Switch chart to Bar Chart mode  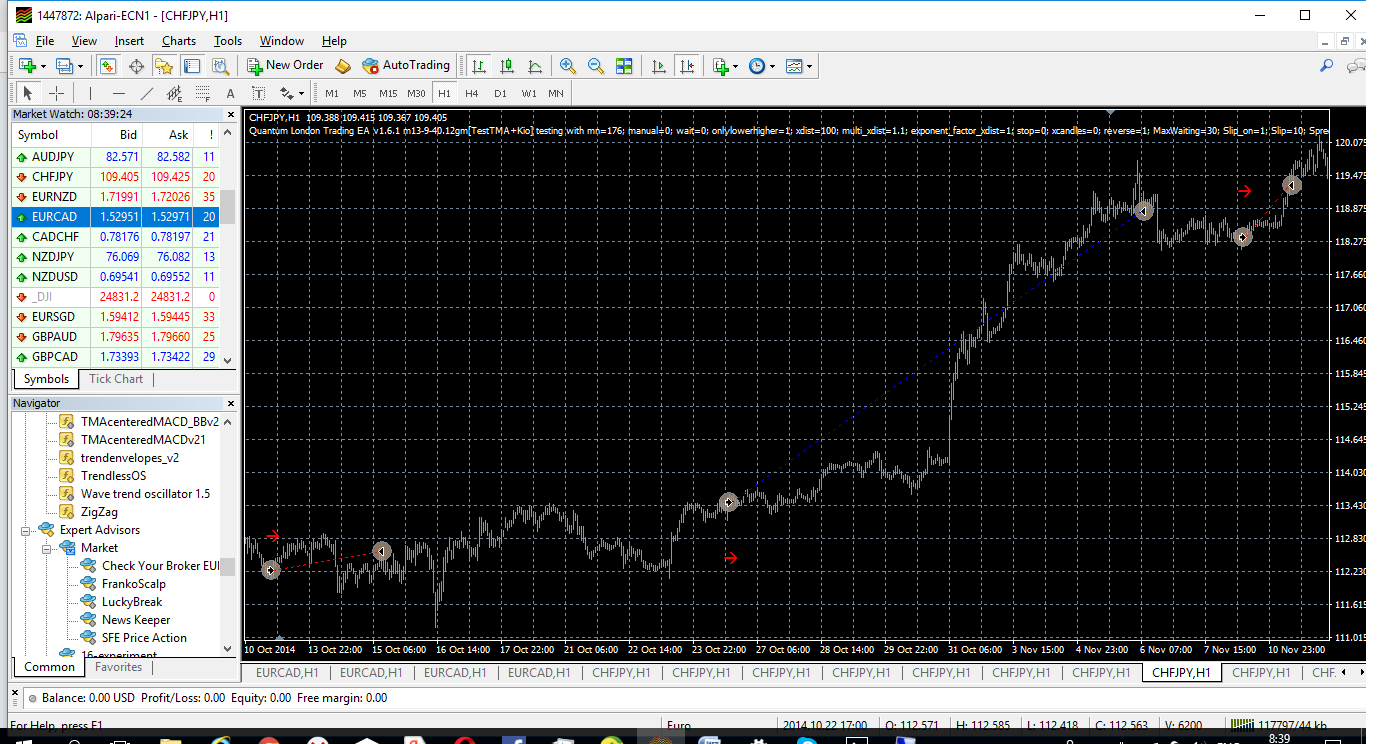point(479,66)
